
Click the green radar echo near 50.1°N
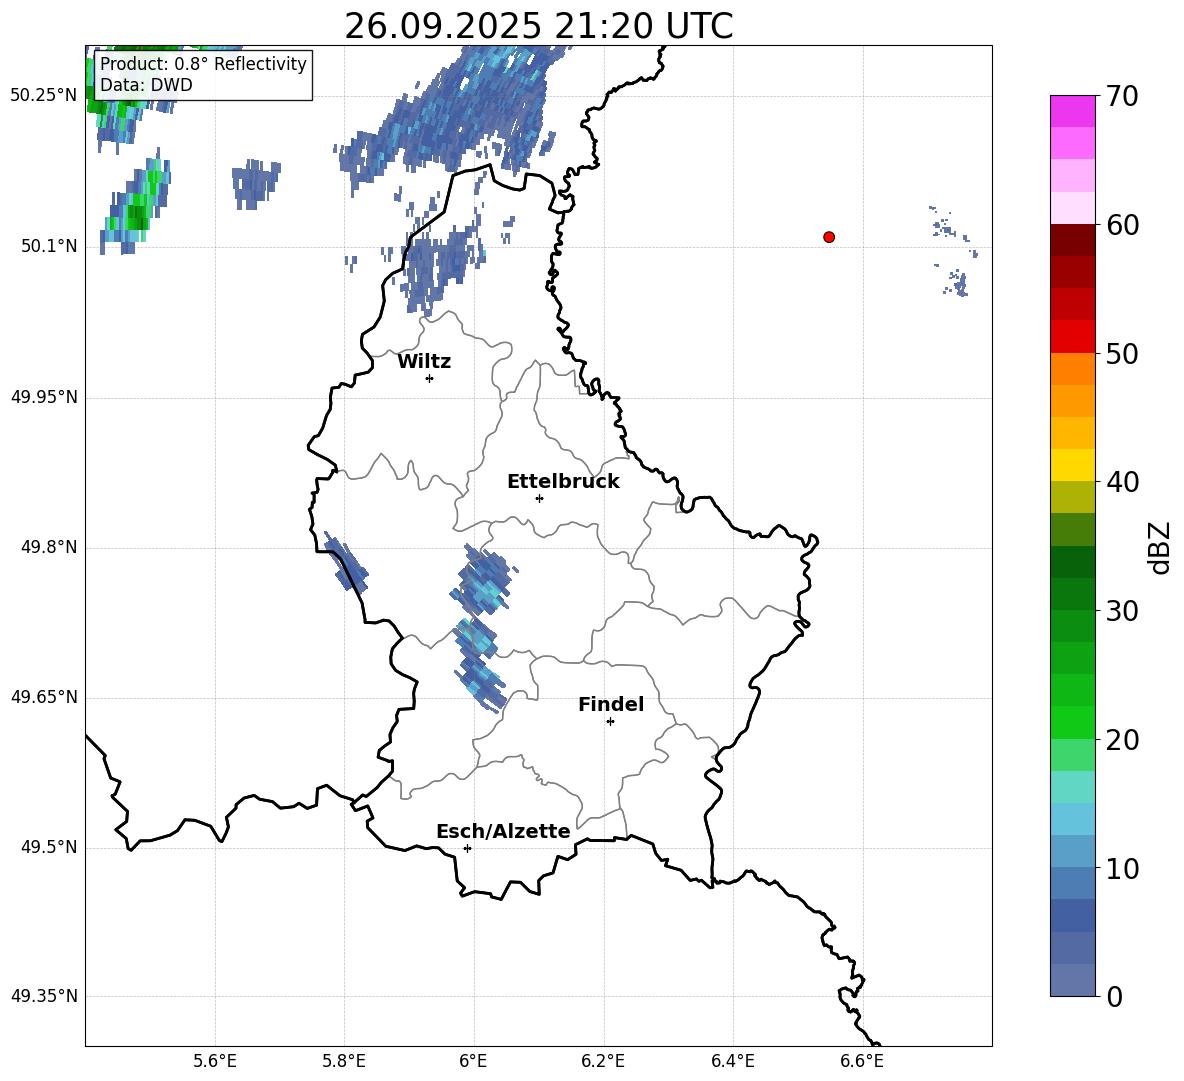tap(136, 204)
